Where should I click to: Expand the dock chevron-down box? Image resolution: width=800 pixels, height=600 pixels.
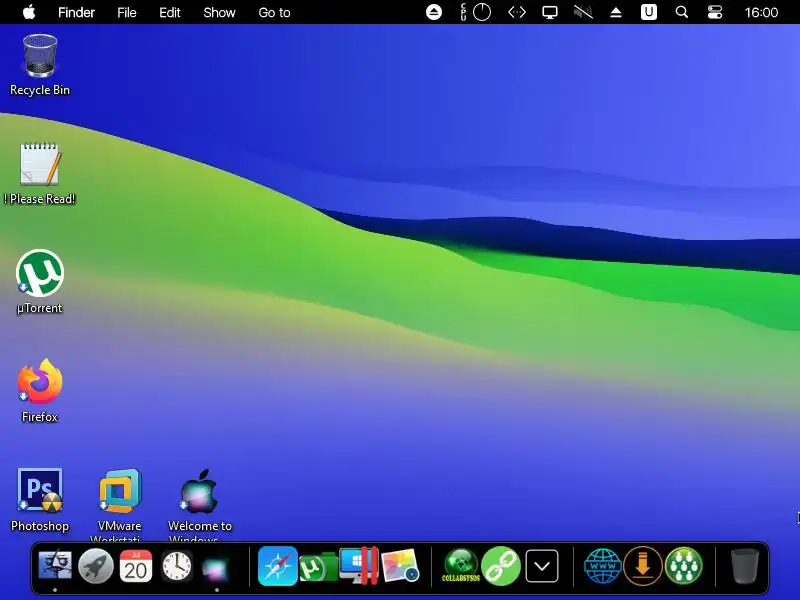pyautogui.click(x=541, y=566)
